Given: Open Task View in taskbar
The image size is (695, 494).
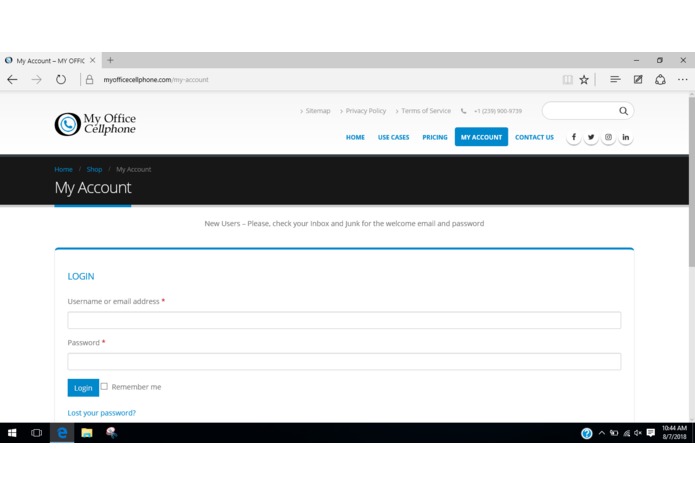Looking at the screenshot, I should click(x=36, y=433).
